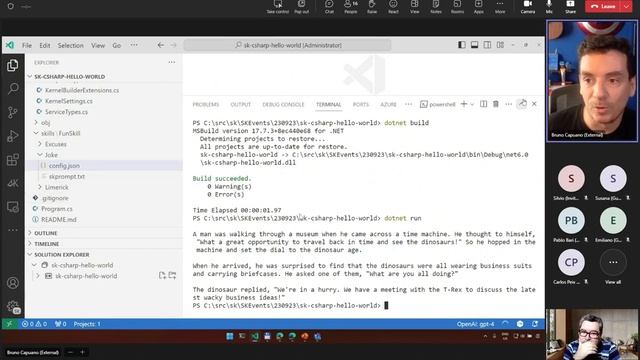Open skprompt.txt file
The width and height of the screenshot is (640, 360).
[67, 176]
